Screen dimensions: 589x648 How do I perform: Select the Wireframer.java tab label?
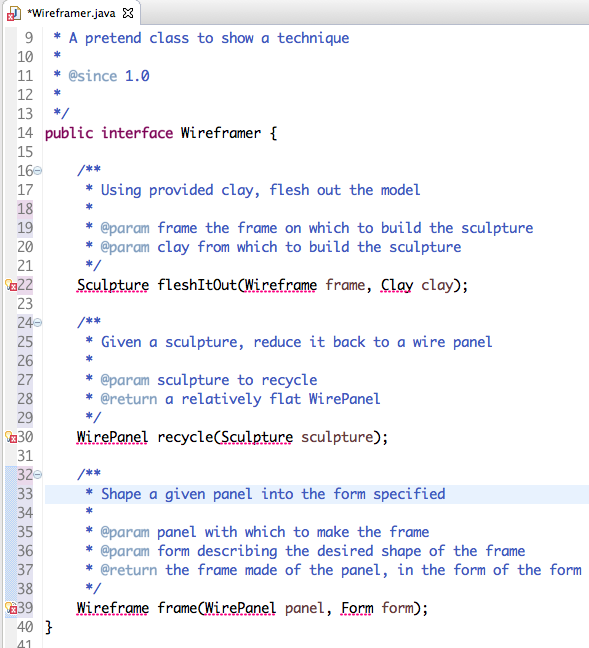tap(71, 13)
